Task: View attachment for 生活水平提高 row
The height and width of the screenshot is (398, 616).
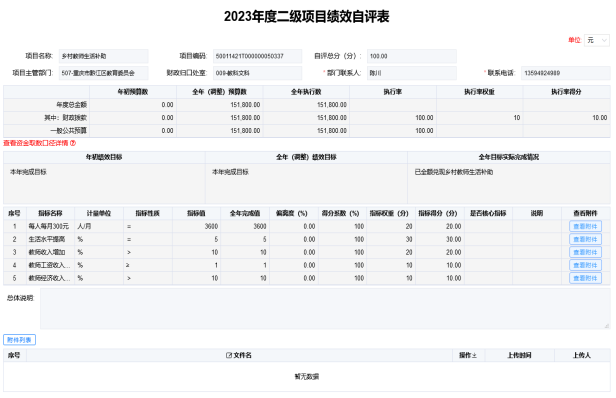Action: [x=585, y=239]
